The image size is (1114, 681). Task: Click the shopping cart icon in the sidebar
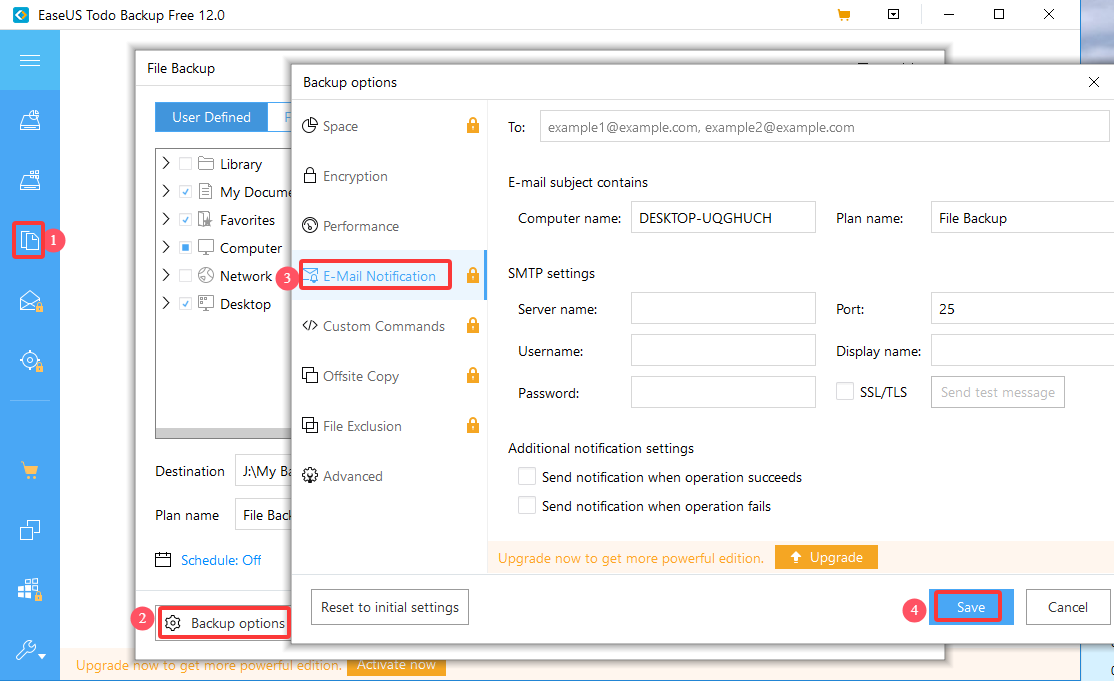[30, 470]
